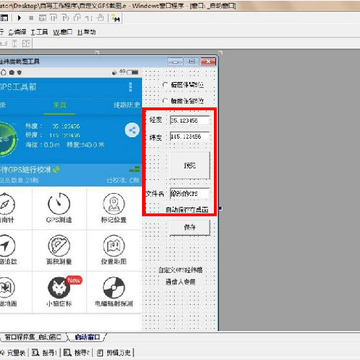Click the 文件名 input field
The height and width of the screenshot is (360, 360).
(189, 194)
